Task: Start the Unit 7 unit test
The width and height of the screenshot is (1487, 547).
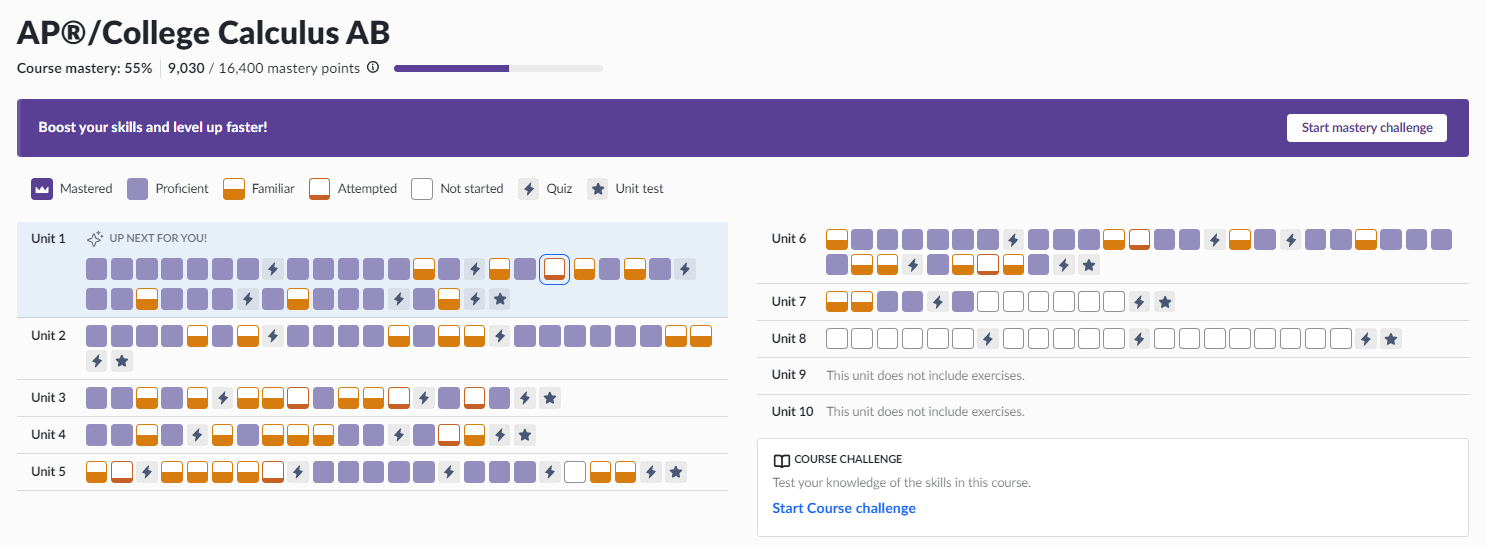Action: [x=1164, y=301]
